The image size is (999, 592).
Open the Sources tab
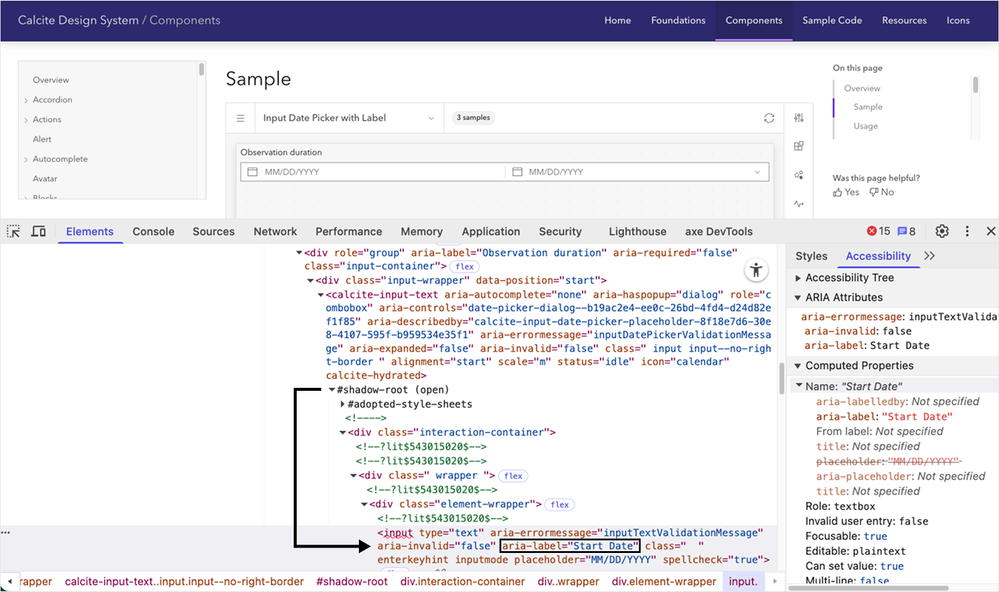pyautogui.click(x=213, y=231)
